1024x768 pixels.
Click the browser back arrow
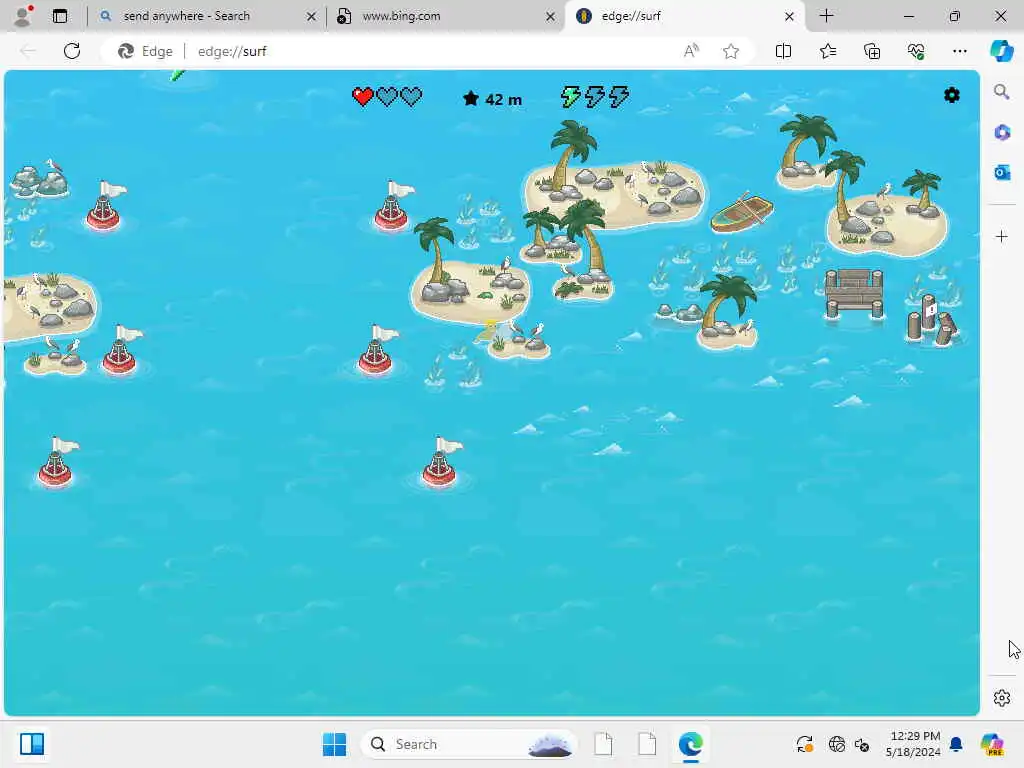[28, 51]
